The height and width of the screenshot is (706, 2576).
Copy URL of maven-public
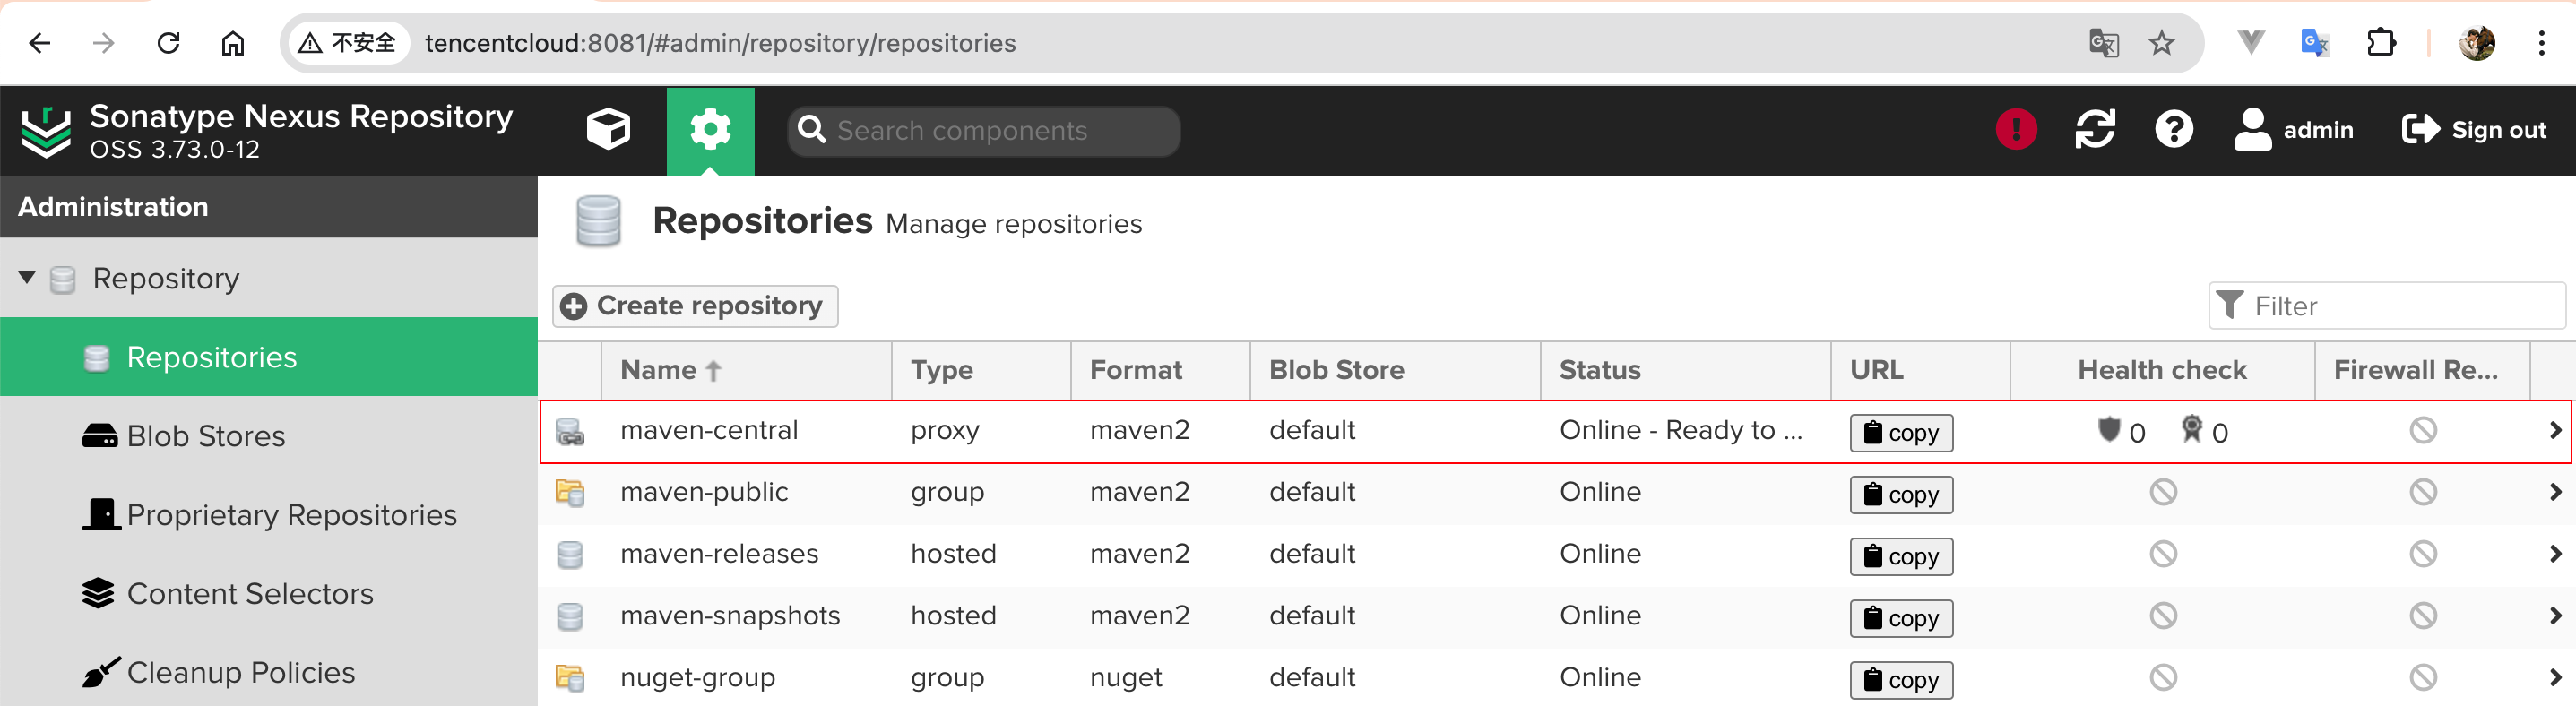pyautogui.click(x=1901, y=495)
